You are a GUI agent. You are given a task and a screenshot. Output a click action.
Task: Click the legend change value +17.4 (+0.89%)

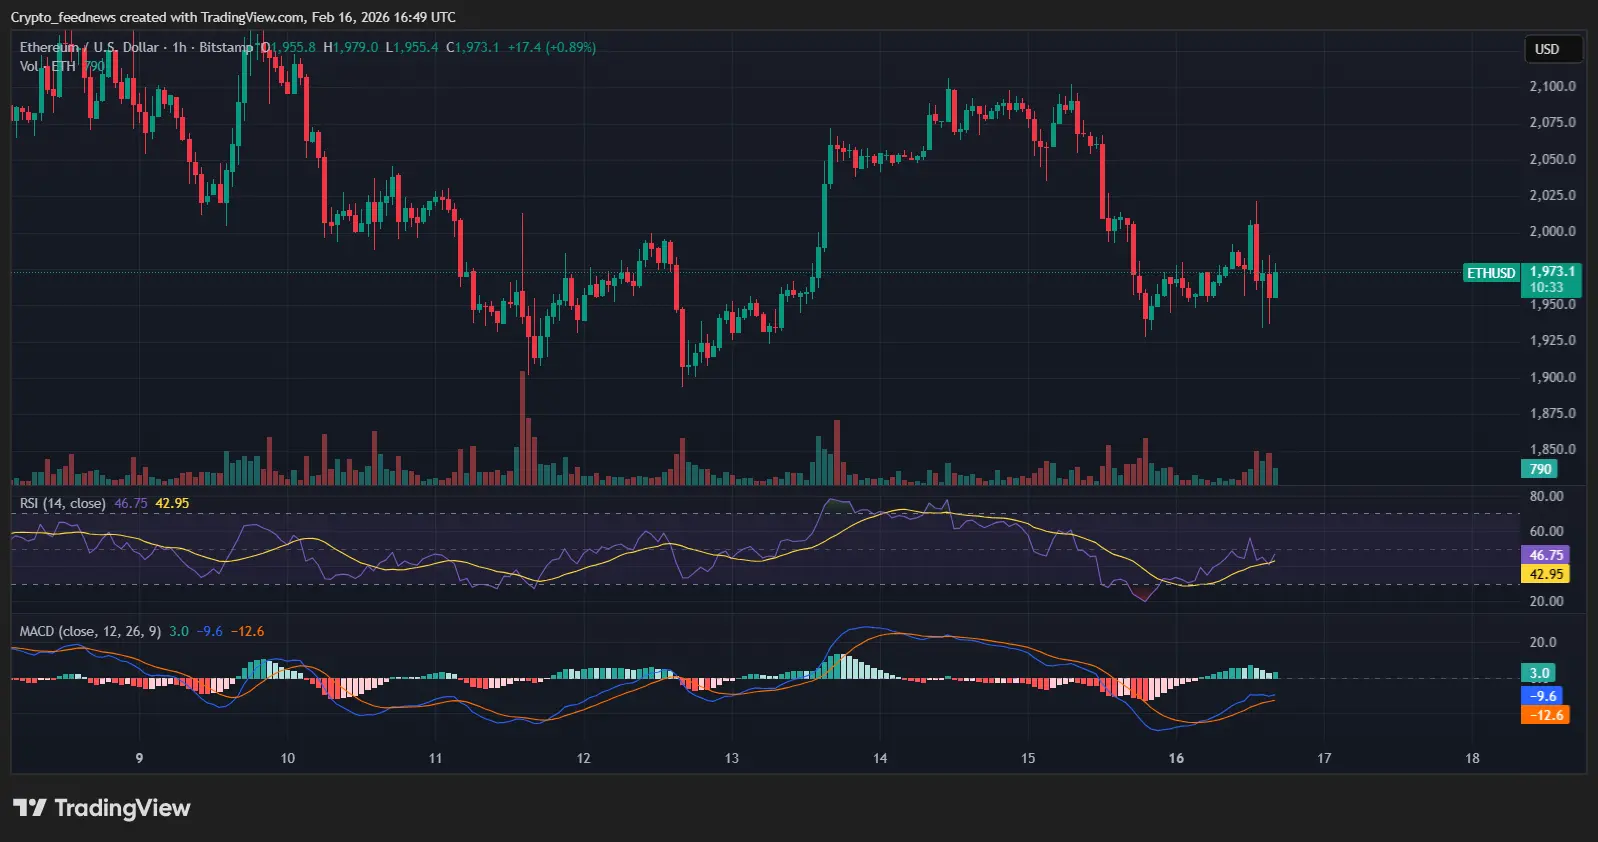(552, 47)
